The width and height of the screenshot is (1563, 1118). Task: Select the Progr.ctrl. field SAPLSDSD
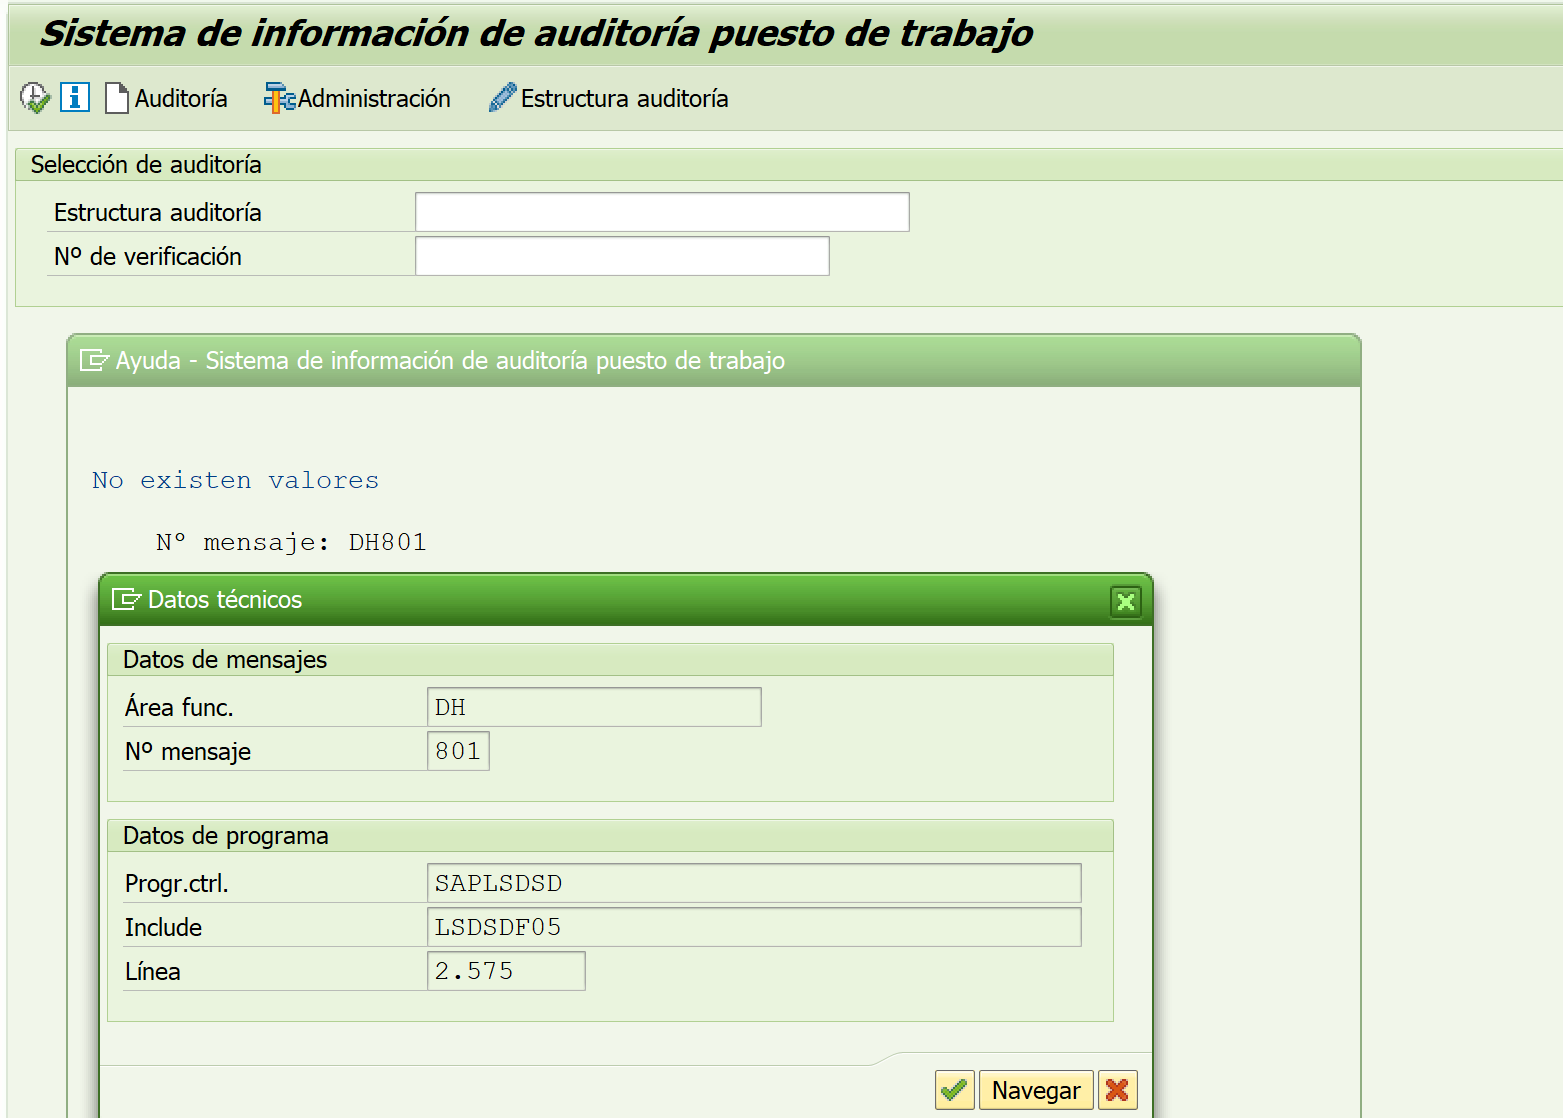(754, 883)
